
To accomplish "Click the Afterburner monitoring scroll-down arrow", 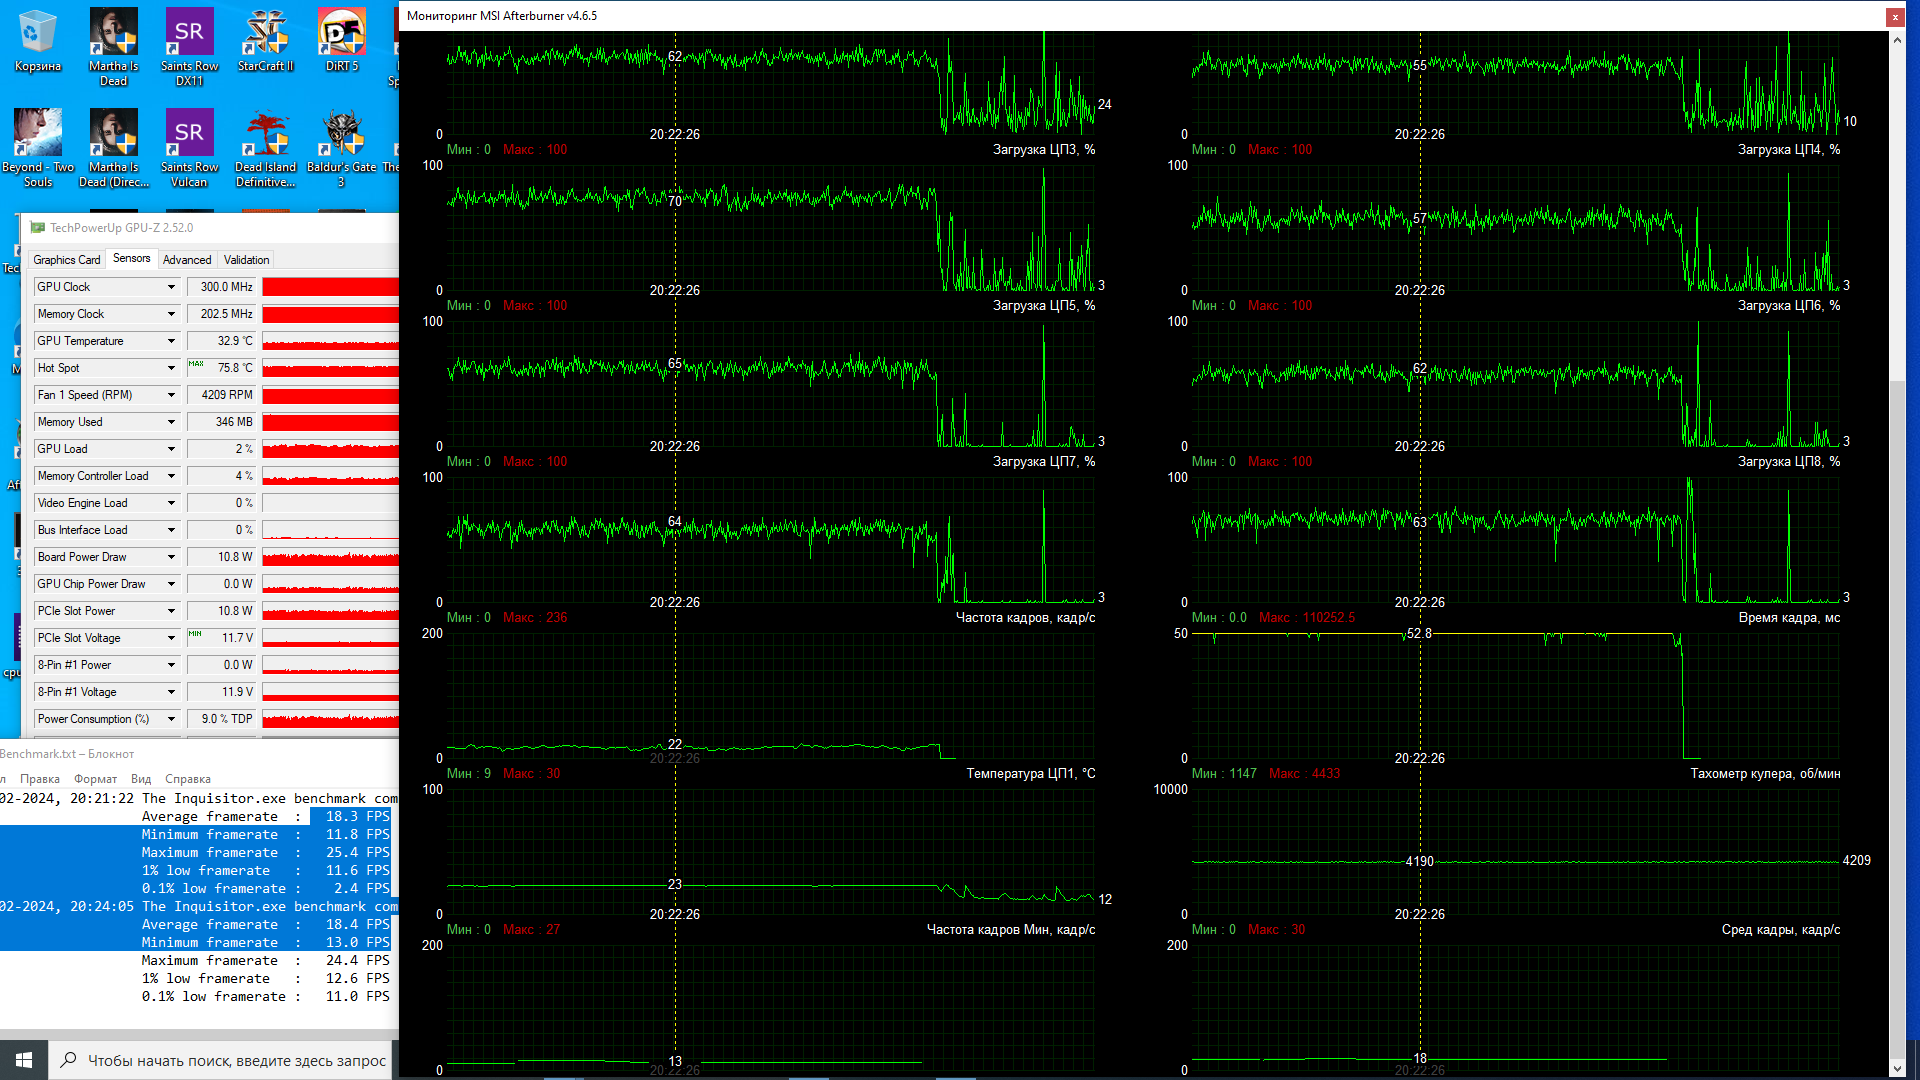I will click(1897, 1069).
